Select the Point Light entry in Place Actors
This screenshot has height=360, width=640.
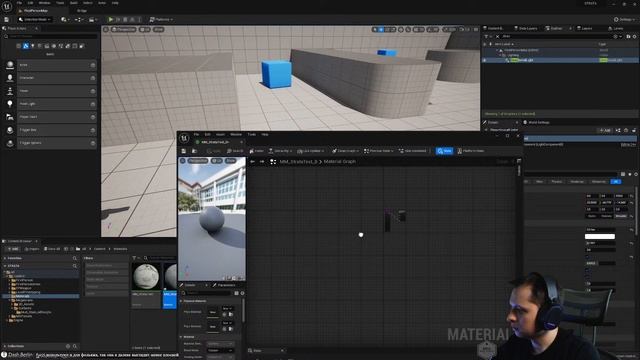pyautogui.click(x=57, y=104)
